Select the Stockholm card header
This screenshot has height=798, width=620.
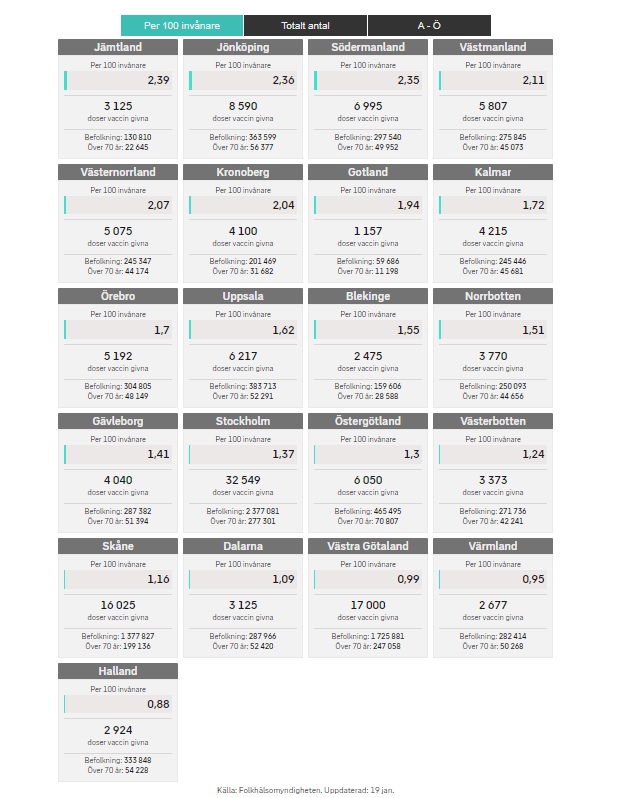(243, 421)
